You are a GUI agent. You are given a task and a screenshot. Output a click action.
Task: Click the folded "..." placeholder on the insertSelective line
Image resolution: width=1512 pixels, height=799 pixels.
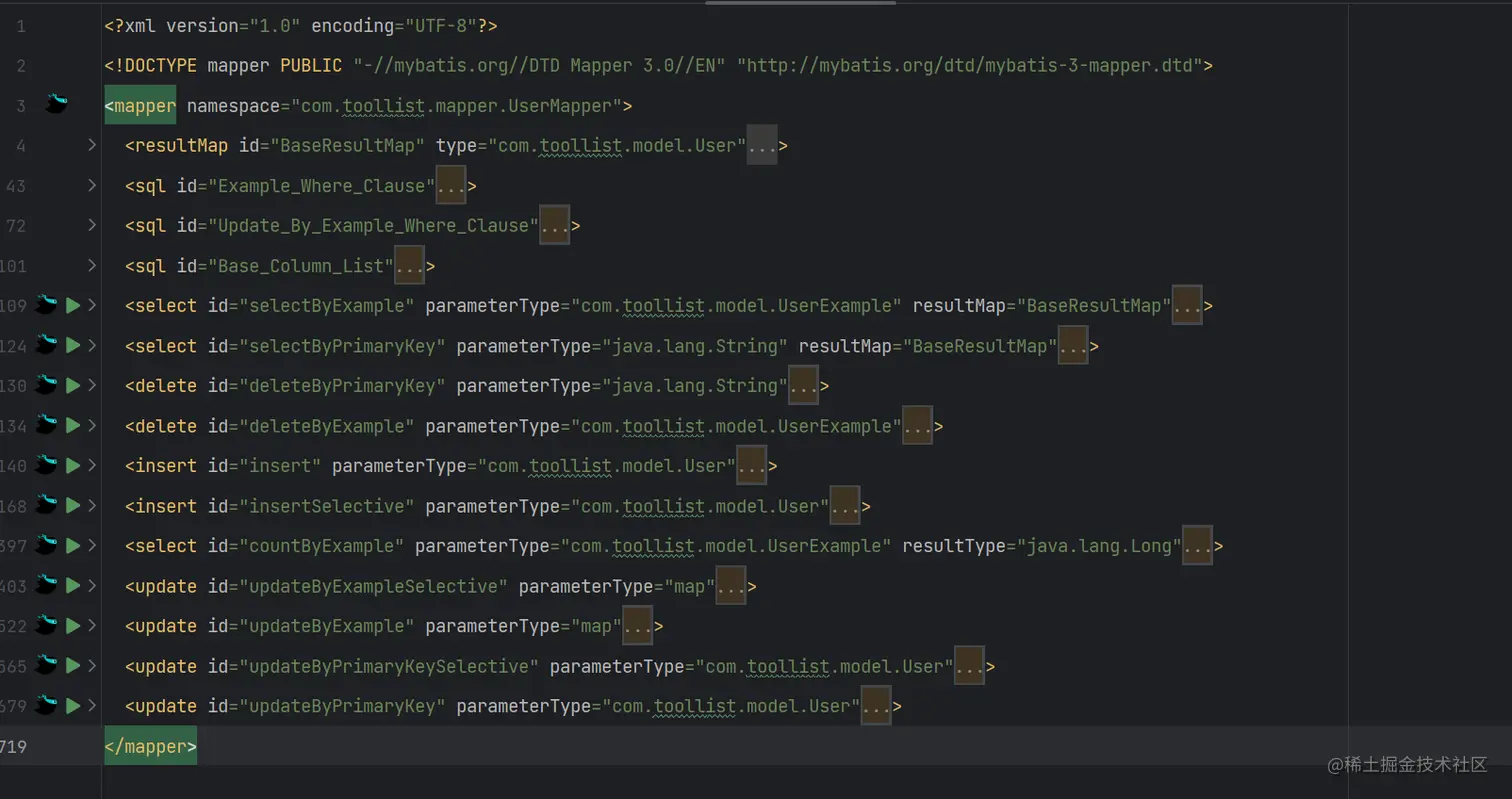(845, 506)
